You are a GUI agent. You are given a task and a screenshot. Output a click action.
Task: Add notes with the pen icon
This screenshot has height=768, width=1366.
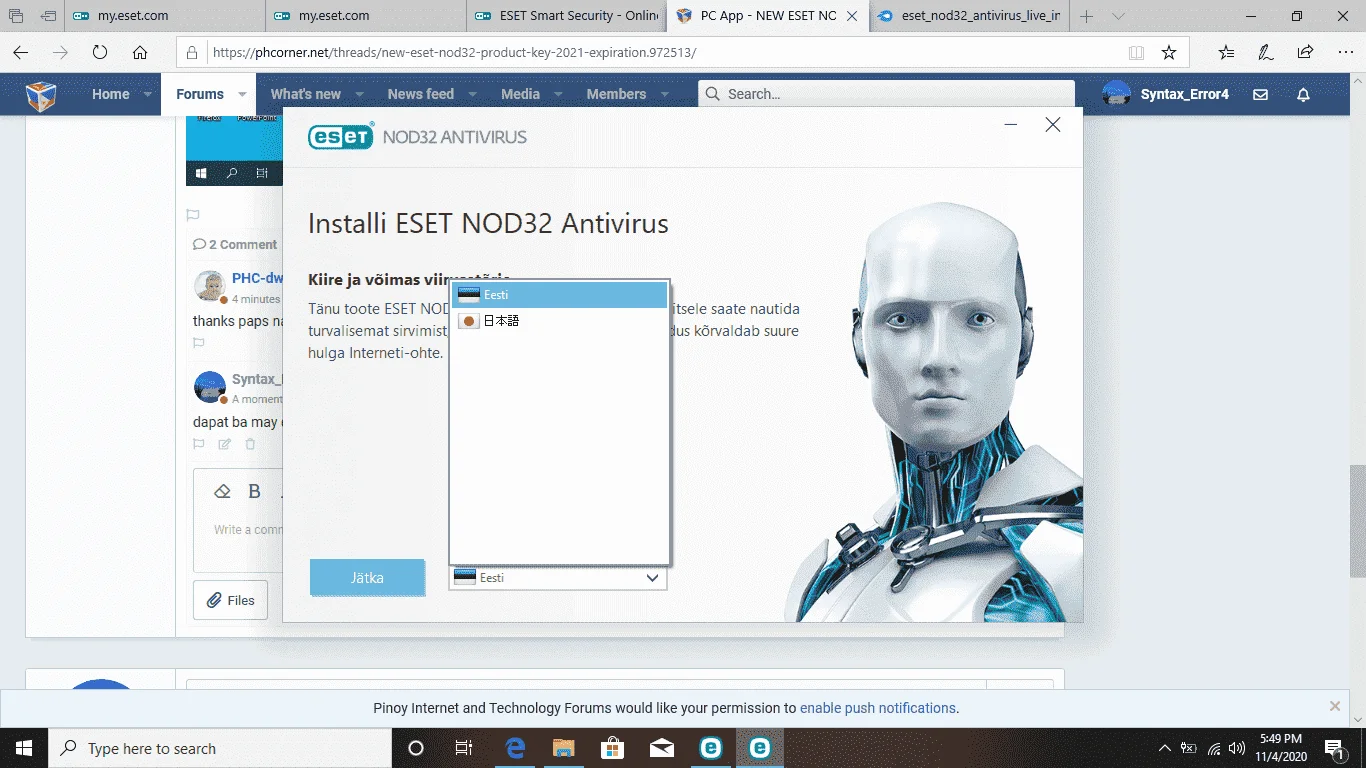[x=1265, y=53]
